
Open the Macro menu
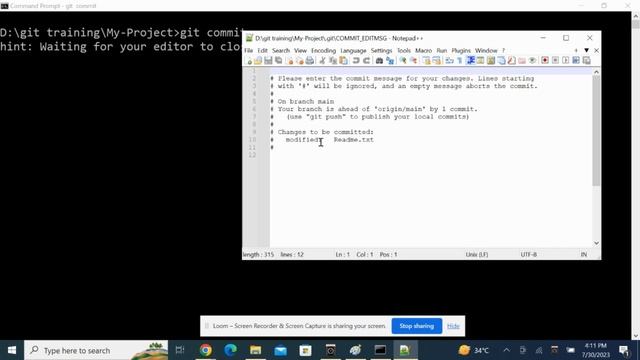pos(423,51)
